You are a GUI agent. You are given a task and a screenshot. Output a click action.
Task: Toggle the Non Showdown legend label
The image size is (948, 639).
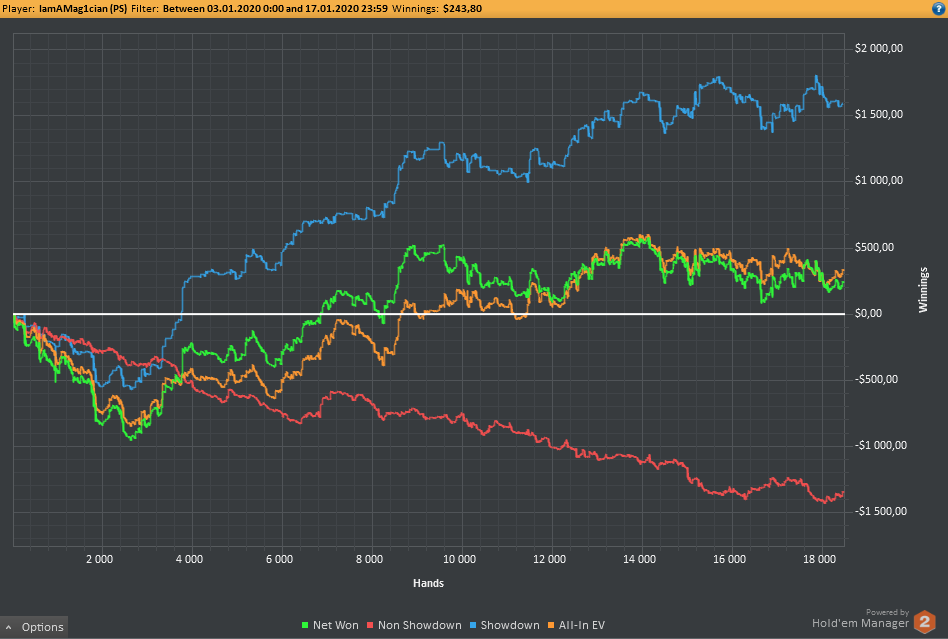(420, 625)
